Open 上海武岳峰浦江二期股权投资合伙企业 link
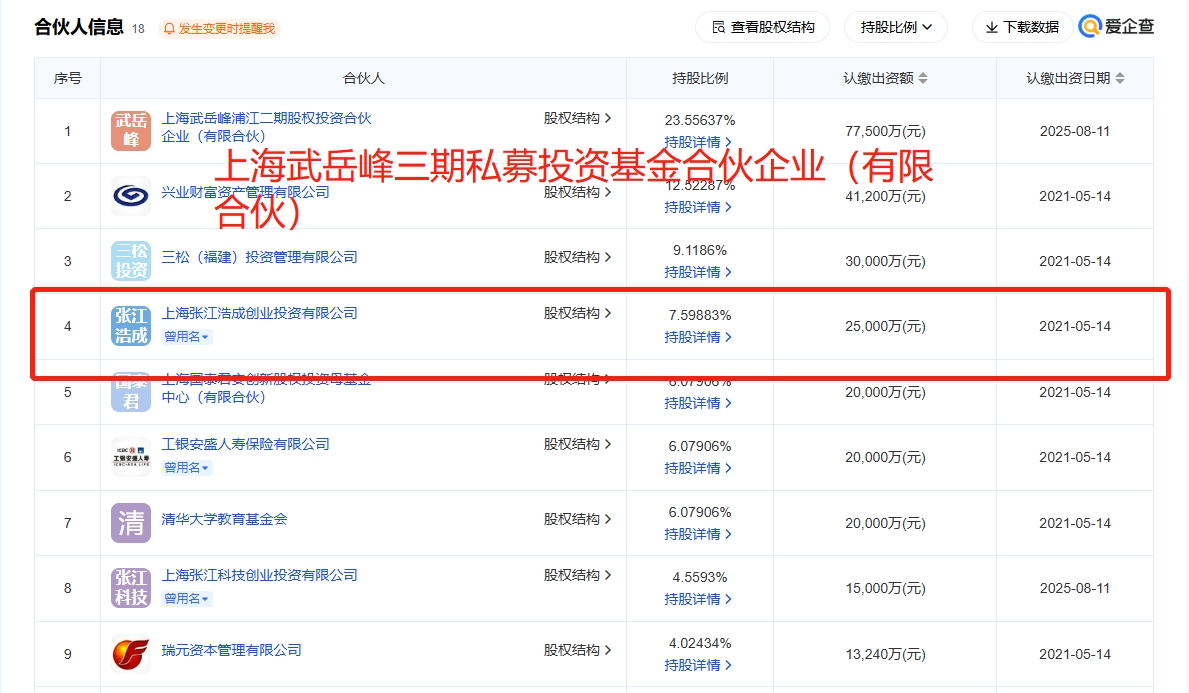The height and width of the screenshot is (693, 1189). 266,127
